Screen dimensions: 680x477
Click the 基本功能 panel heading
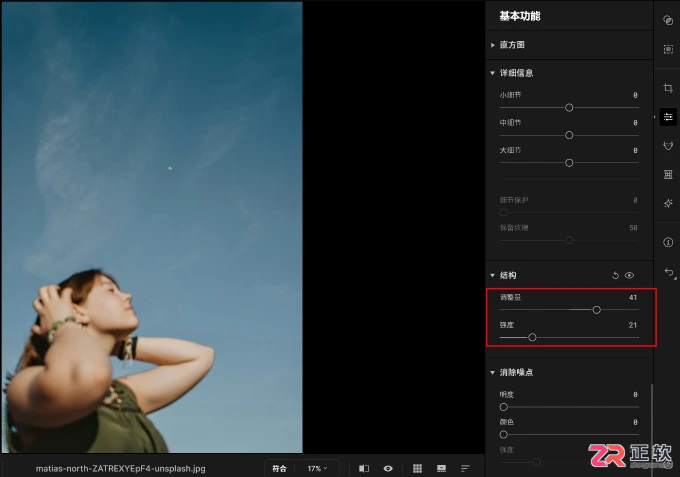tap(520, 16)
